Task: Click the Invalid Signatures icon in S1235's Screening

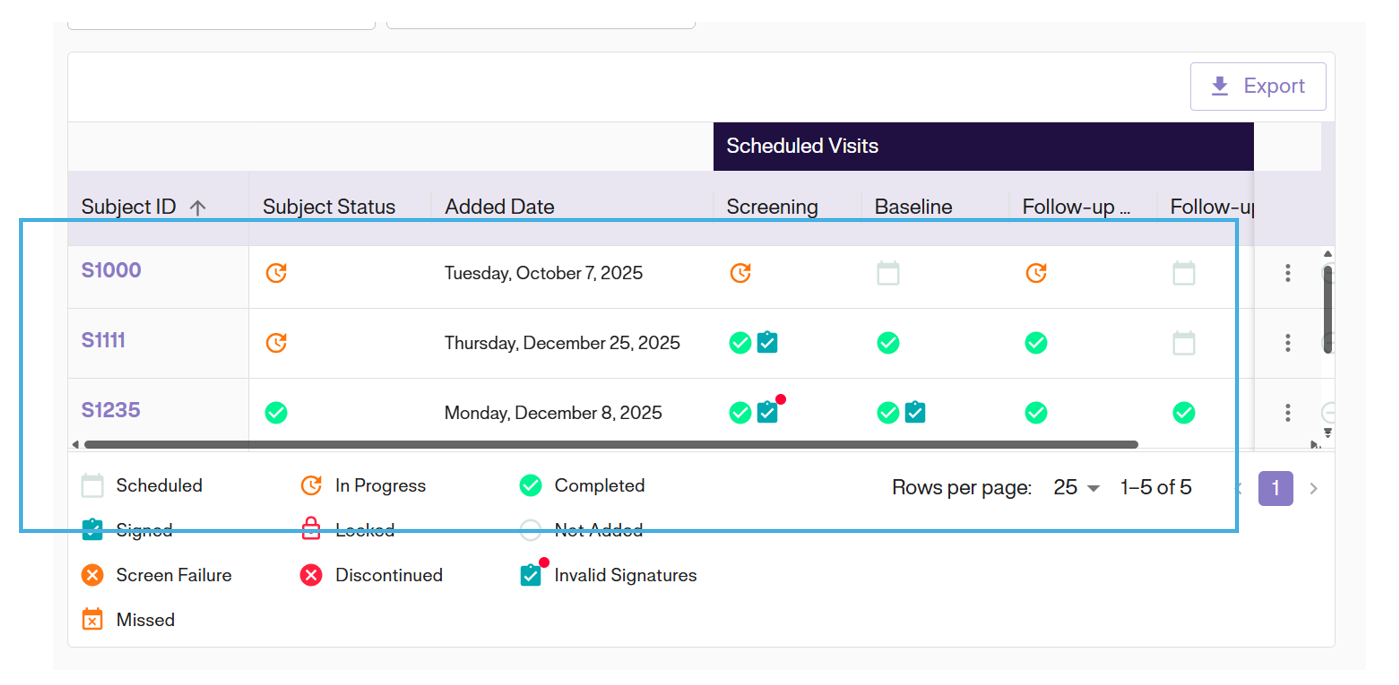Action: click(768, 412)
